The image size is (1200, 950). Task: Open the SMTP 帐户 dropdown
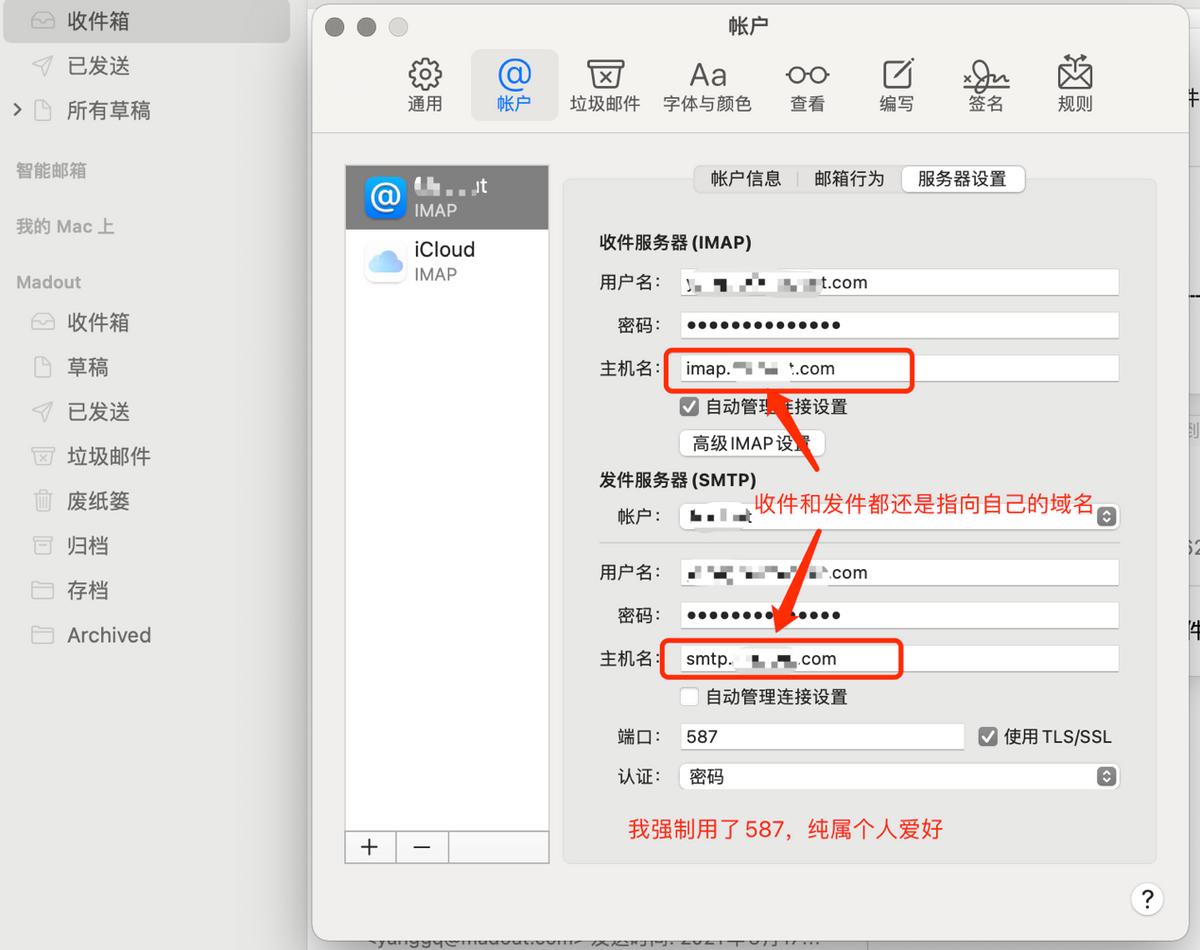pyautogui.click(x=1106, y=516)
